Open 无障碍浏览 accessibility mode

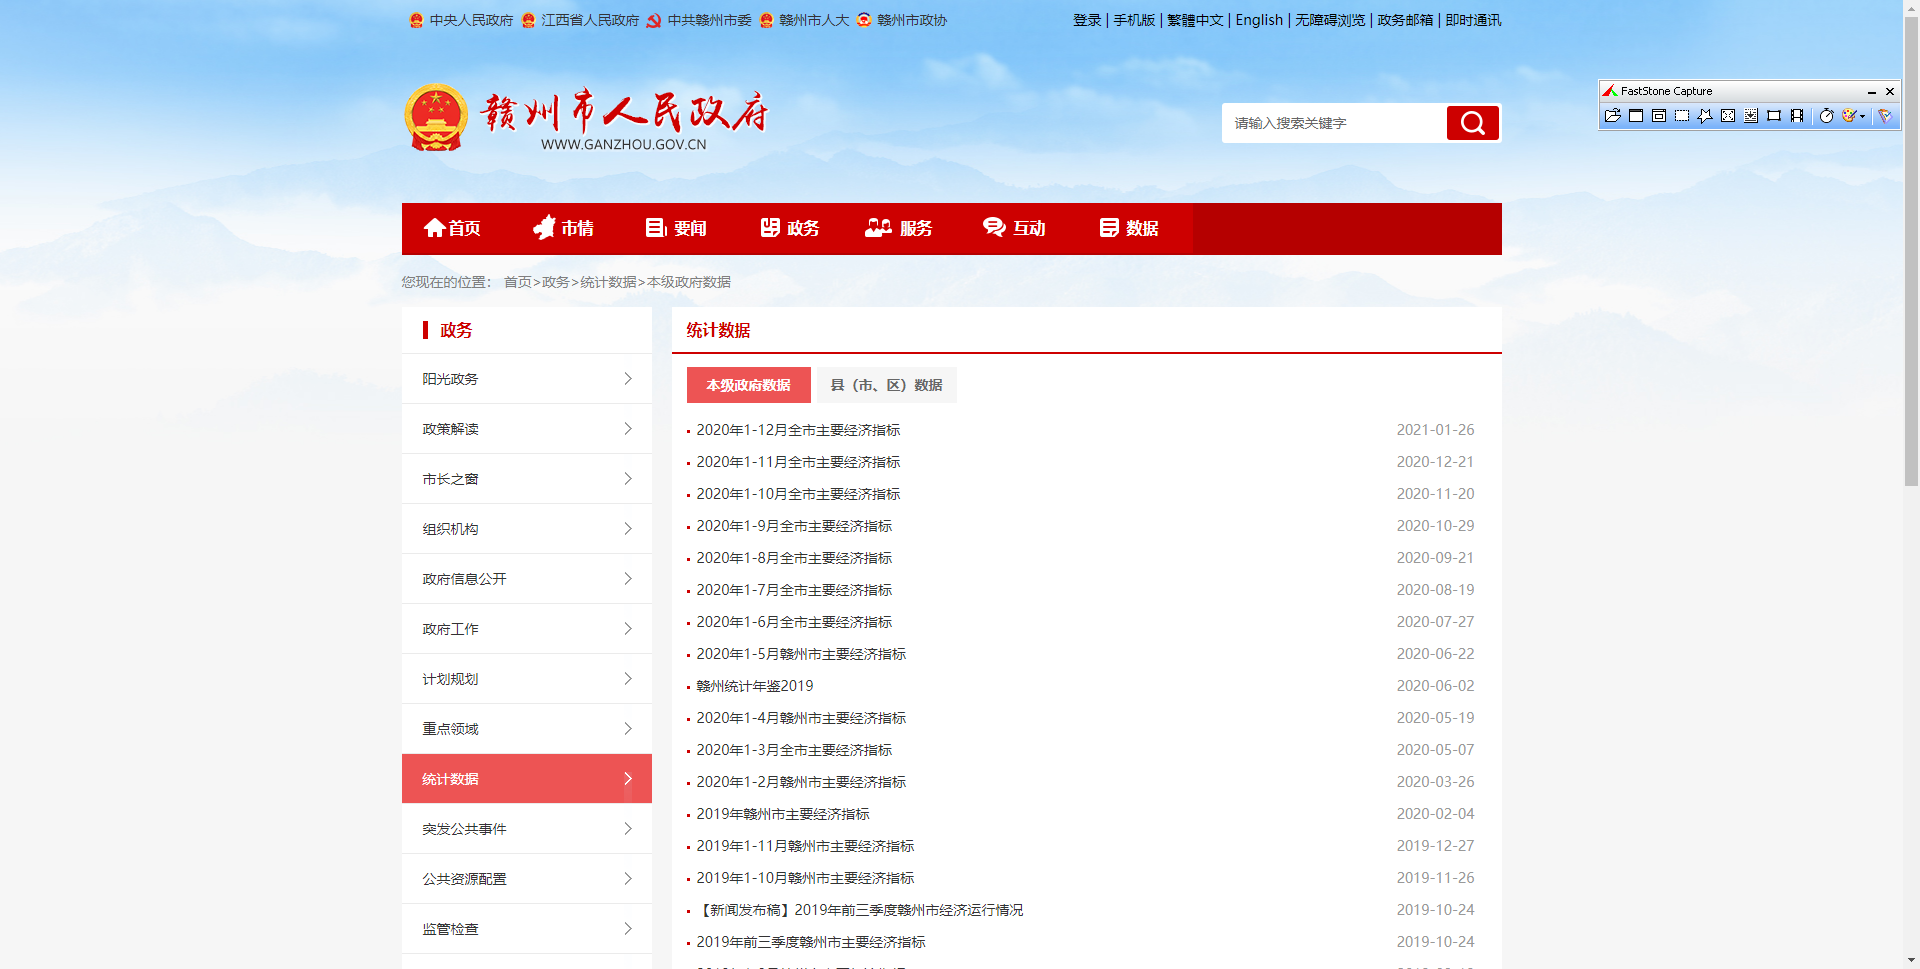pyautogui.click(x=1330, y=20)
